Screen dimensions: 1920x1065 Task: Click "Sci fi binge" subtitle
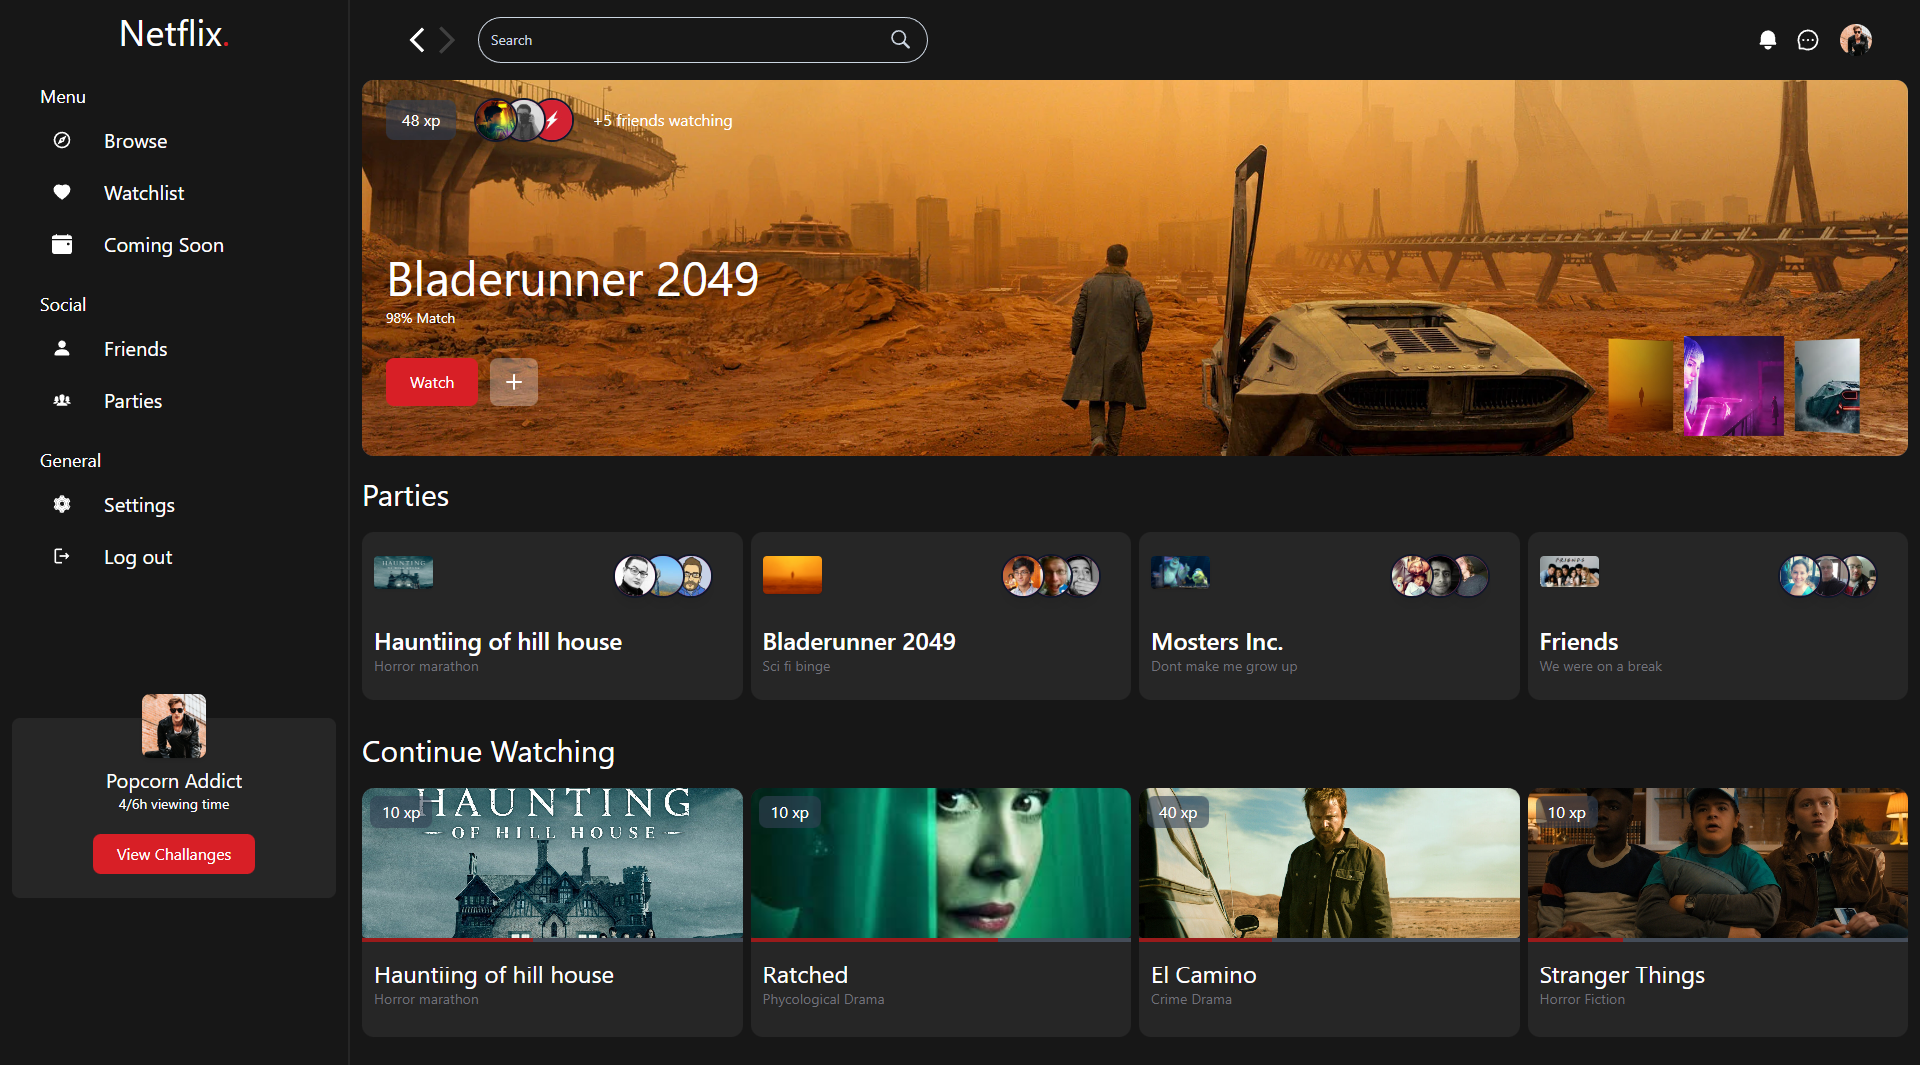point(797,666)
